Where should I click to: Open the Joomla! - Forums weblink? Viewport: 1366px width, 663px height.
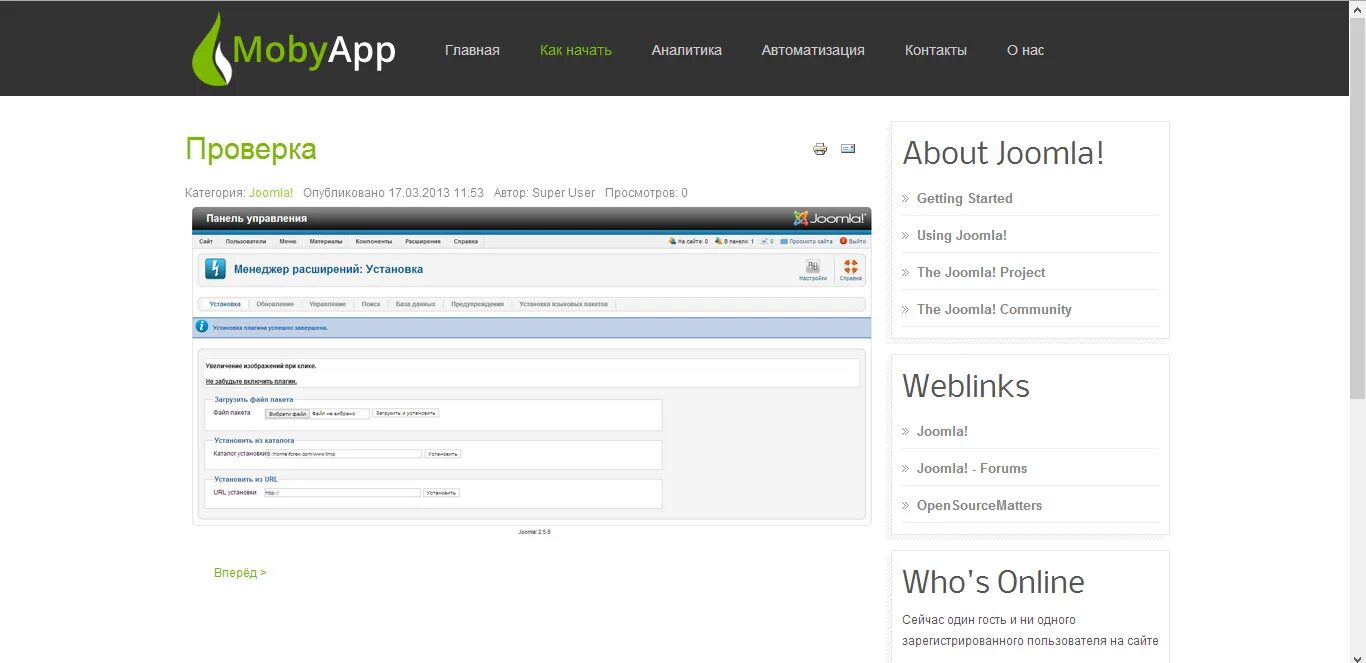[972, 468]
